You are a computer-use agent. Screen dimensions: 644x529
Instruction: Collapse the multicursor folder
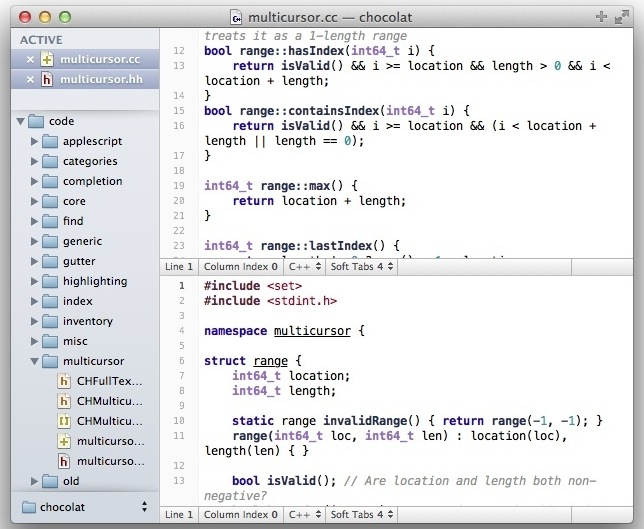click(x=35, y=361)
